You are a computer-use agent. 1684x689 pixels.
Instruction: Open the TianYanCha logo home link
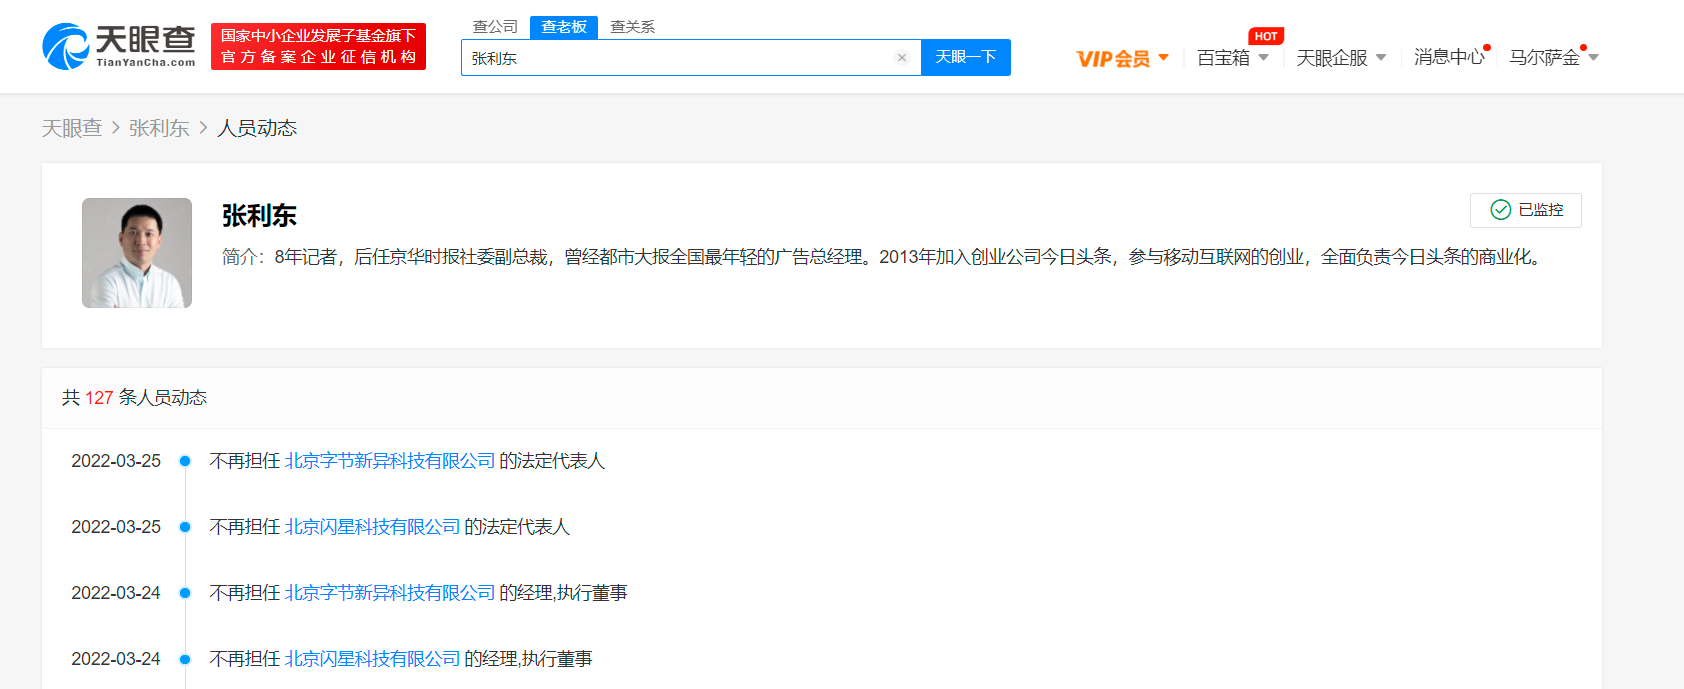coord(119,46)
